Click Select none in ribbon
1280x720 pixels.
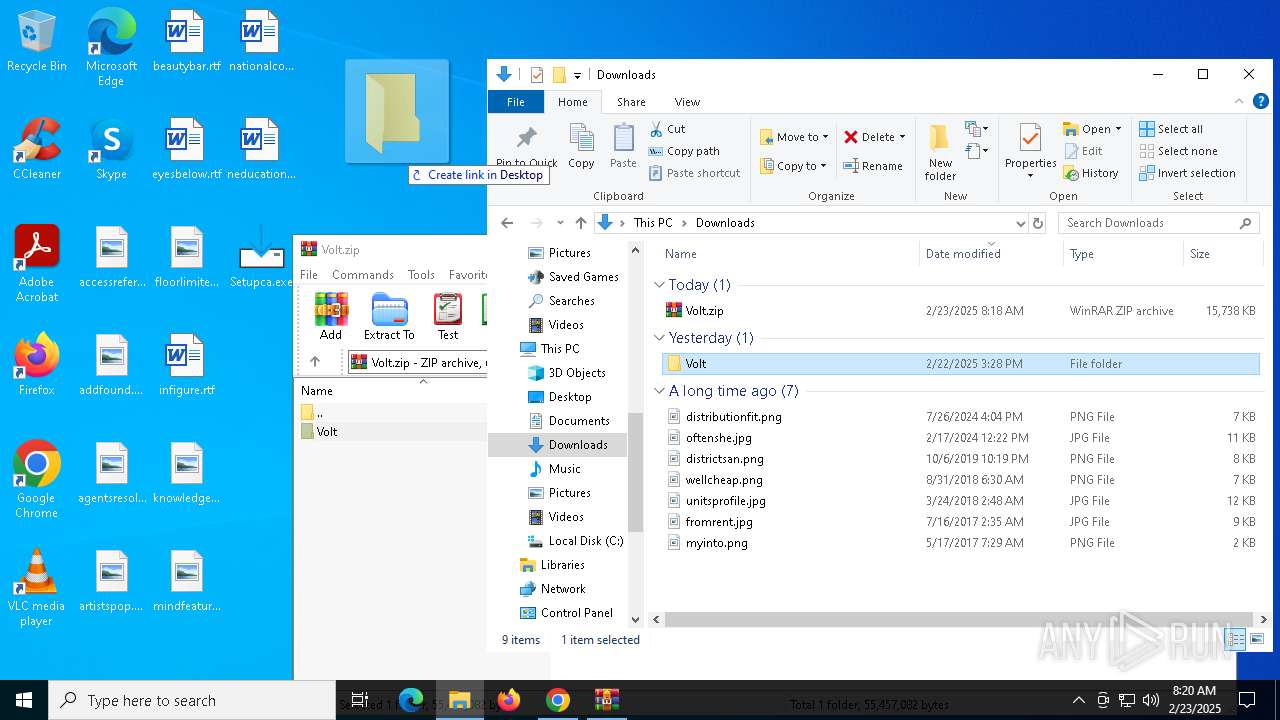coord(1178,151)
